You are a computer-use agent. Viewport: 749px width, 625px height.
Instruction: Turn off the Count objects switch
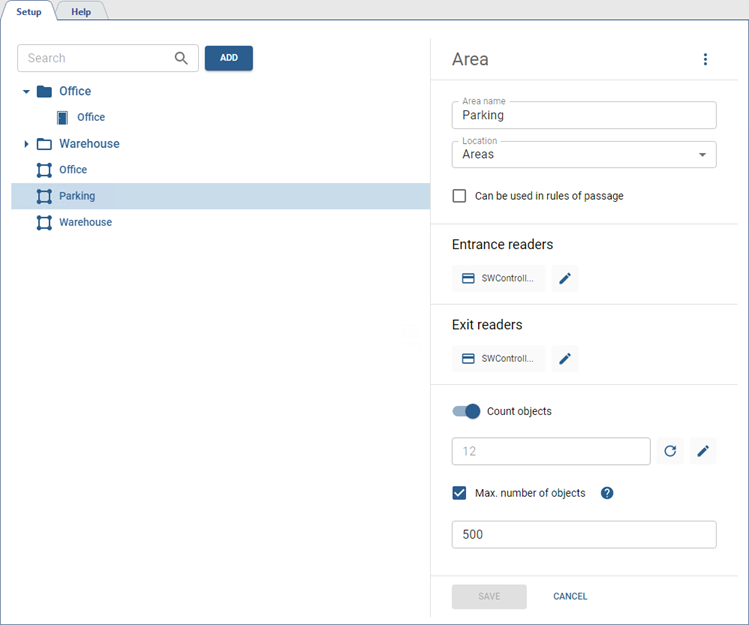point(467,411)
